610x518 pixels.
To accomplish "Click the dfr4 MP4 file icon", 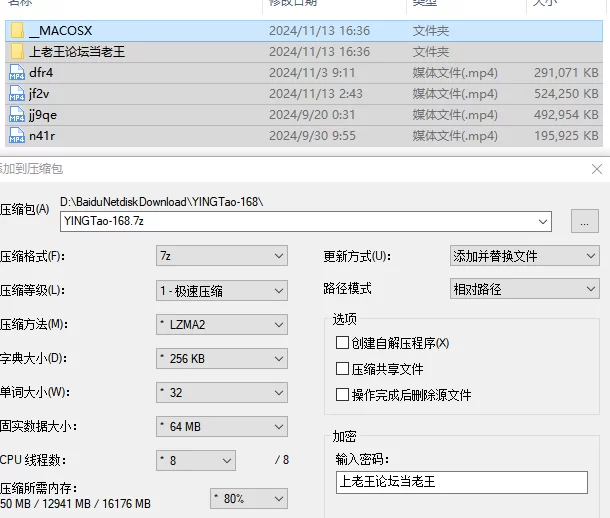I will pyautogui.click(x=17, y=73).
